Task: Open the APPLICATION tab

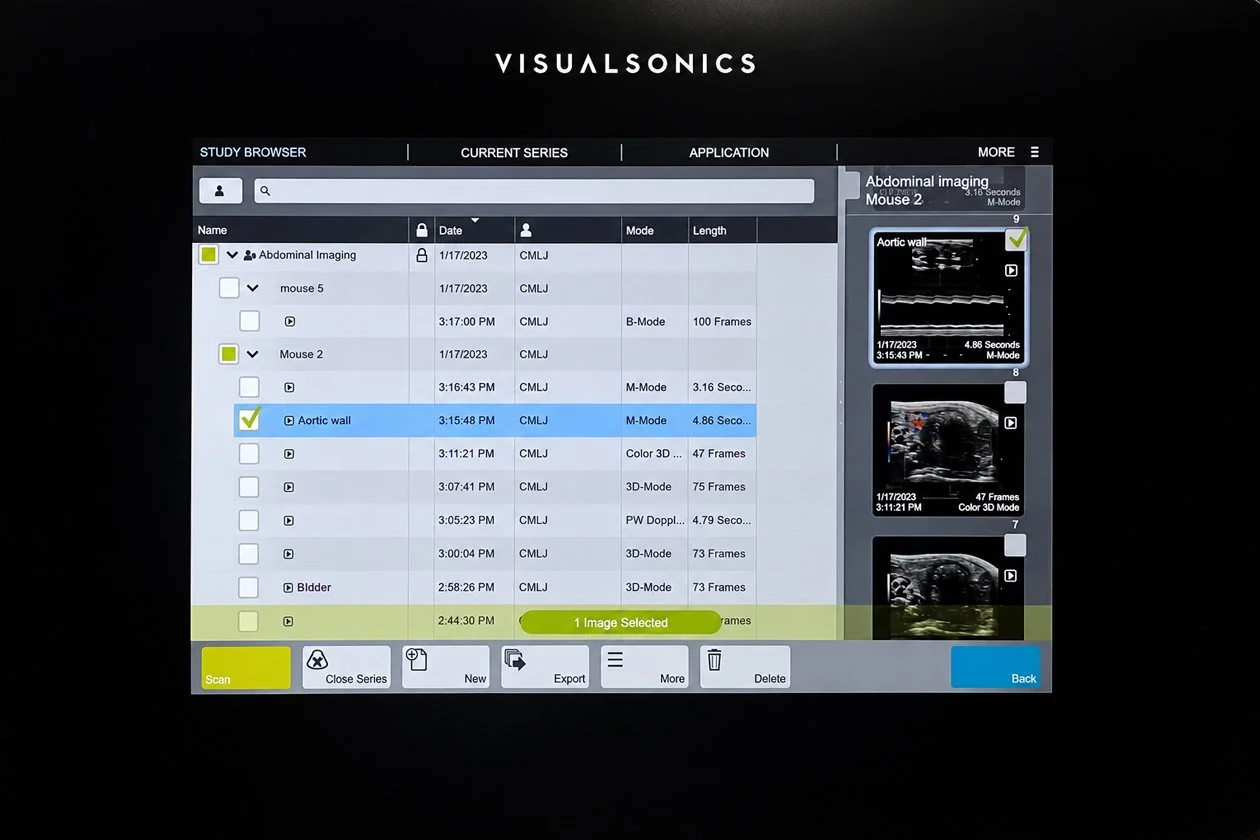Action: click(729, 152)
